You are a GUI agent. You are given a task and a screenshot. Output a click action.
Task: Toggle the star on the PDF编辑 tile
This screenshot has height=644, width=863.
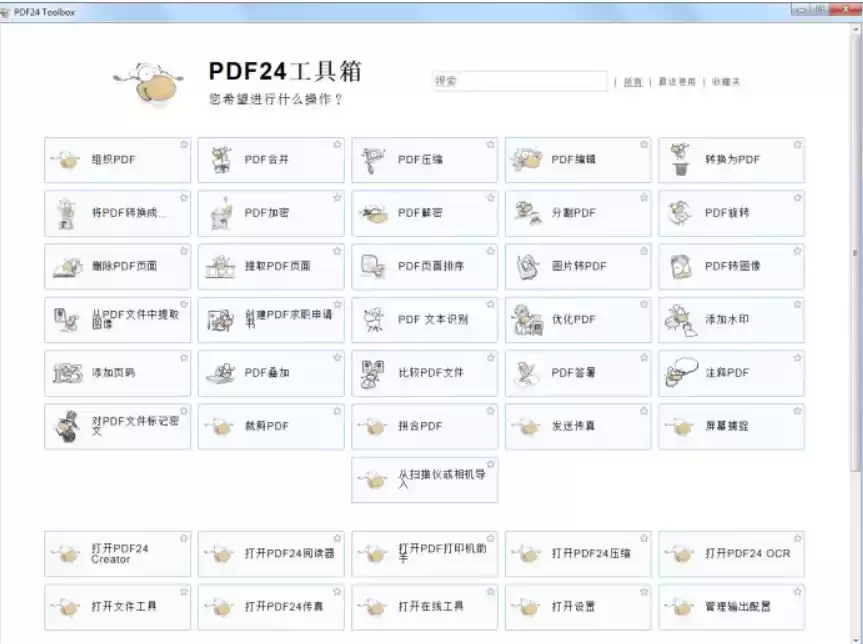pyautogui.click(x=644, y=145)
